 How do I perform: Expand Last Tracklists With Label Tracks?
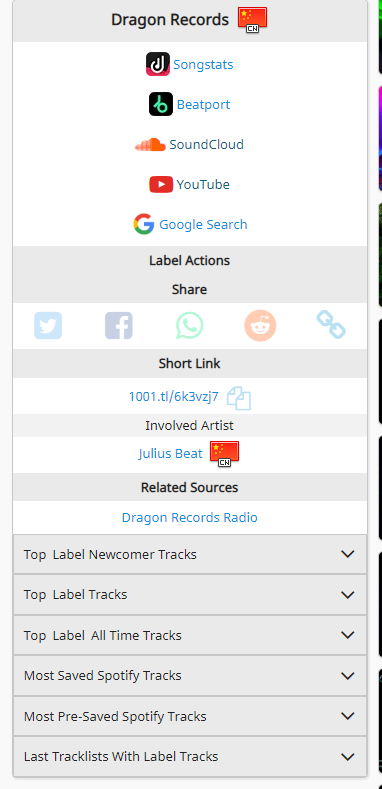click(x=190, y=757)
